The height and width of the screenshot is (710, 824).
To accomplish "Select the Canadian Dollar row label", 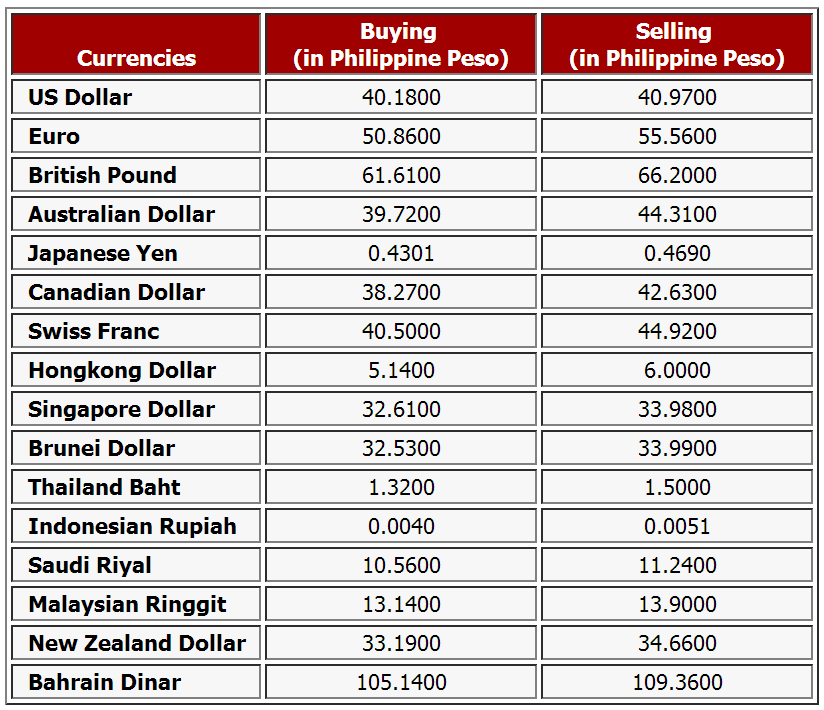I will [x=116, y=292].
